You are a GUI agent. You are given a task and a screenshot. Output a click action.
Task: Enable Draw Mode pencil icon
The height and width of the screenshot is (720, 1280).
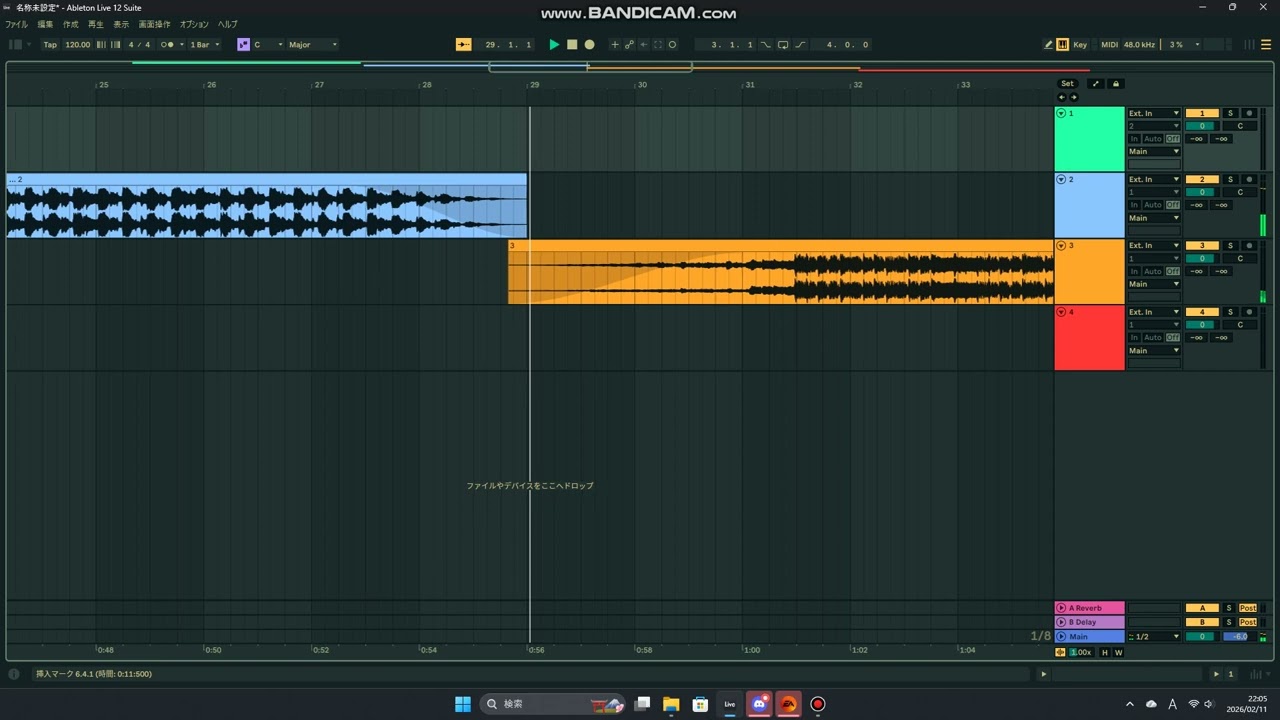(1048, 45)
